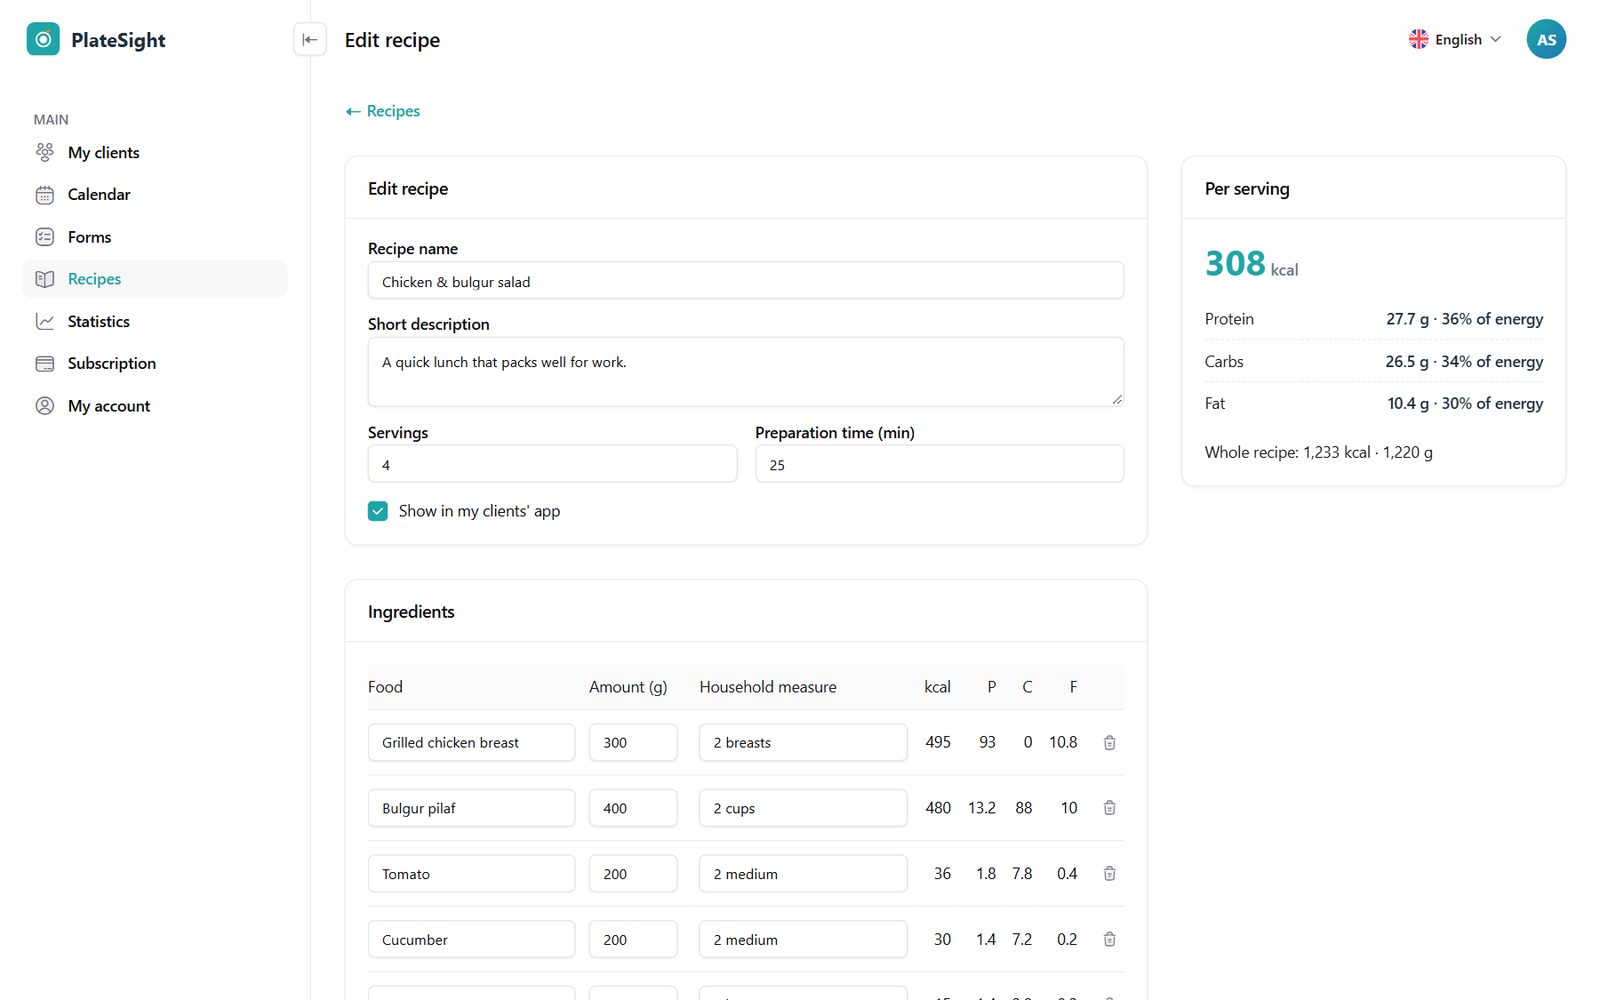This screenshot has height=1000, width=1600.
Task: Edit amount 400 for Bulgur pilaf
Action: pos(633,808)
